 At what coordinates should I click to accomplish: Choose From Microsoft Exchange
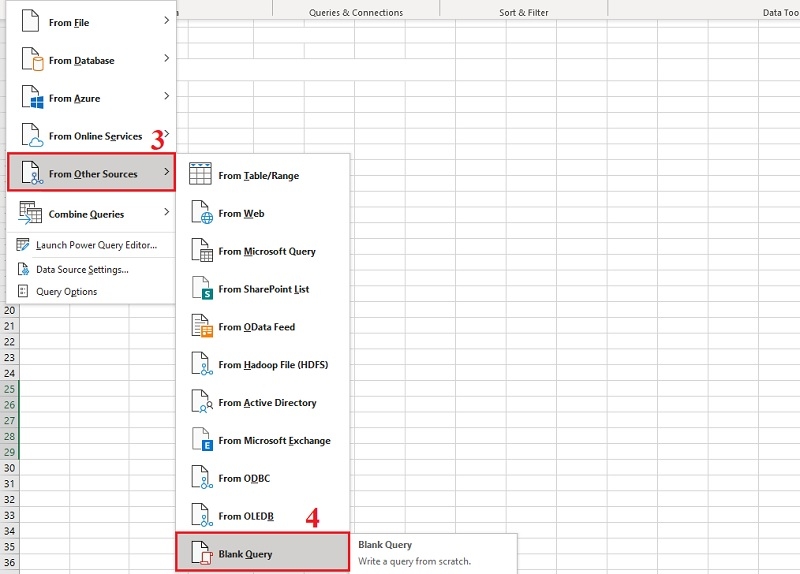[x=263, y=440]
